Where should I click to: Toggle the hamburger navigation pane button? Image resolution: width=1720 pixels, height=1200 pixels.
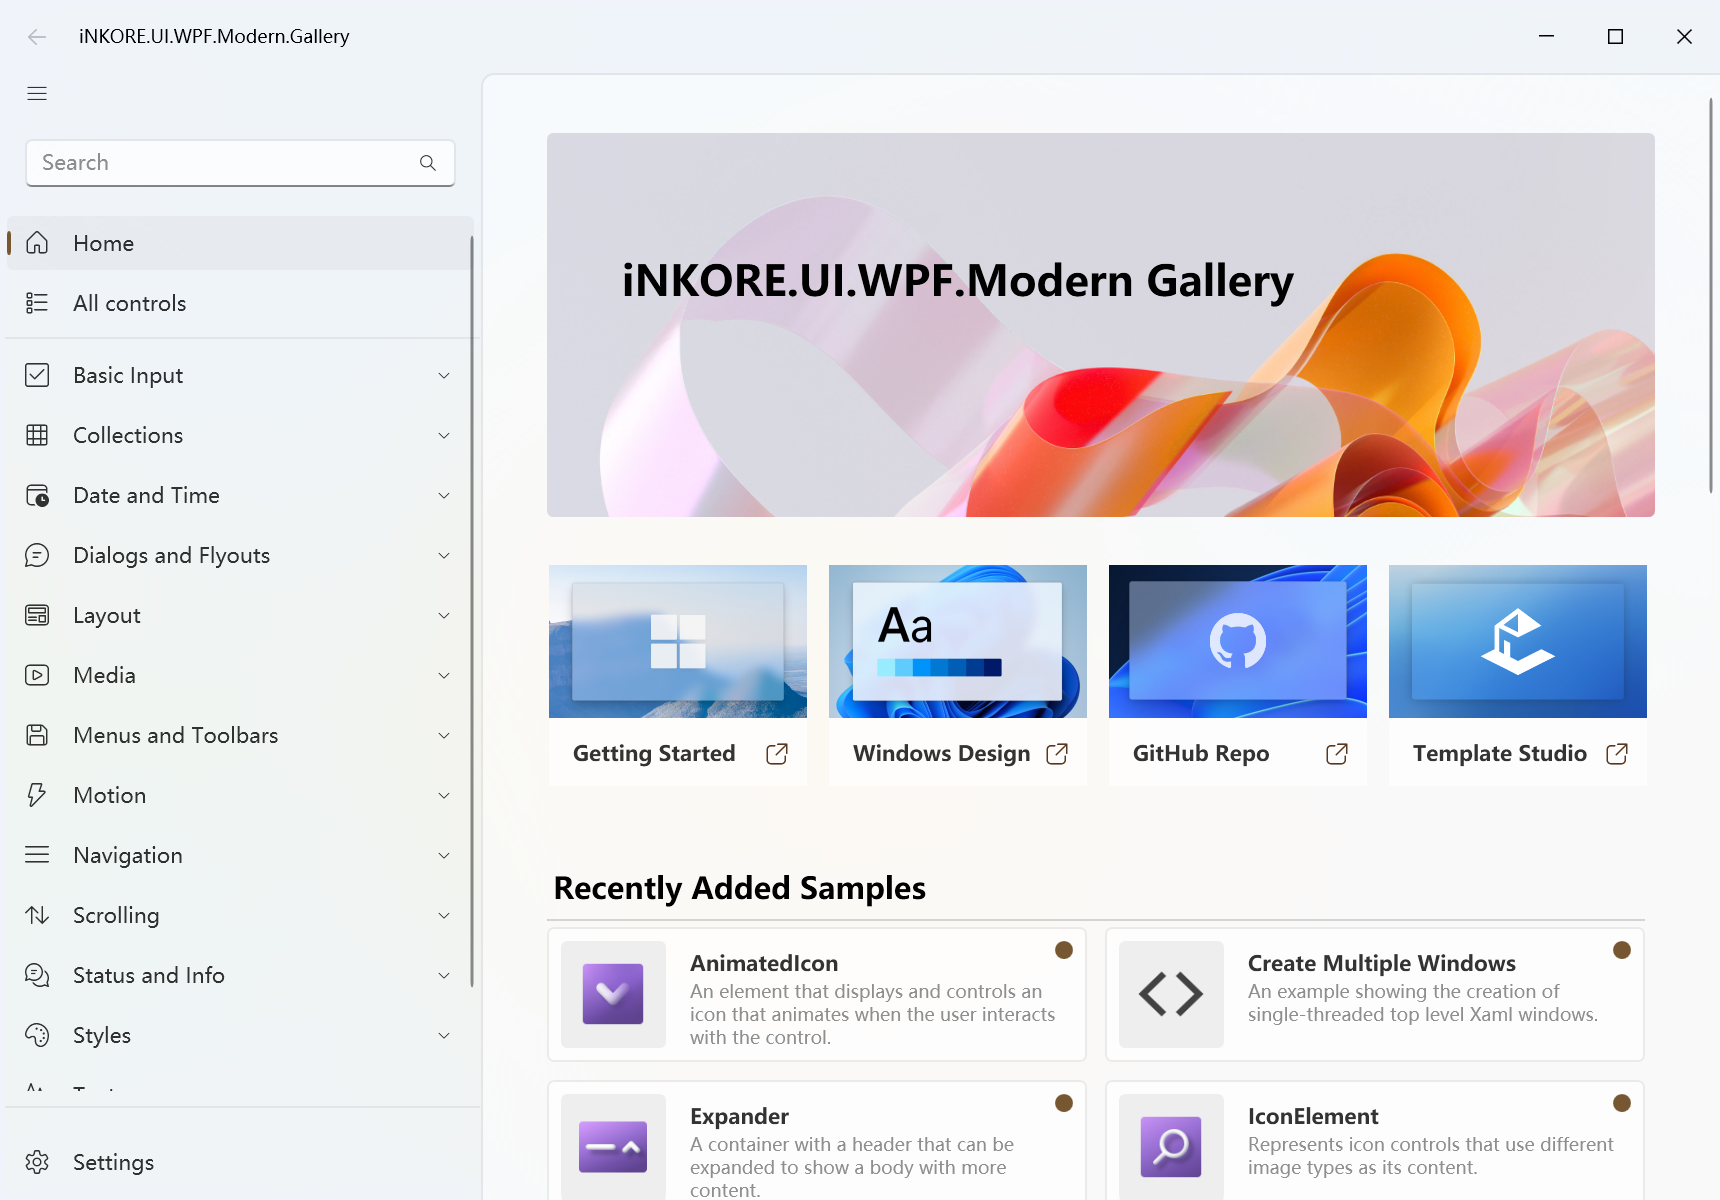(x=37, y=94)
